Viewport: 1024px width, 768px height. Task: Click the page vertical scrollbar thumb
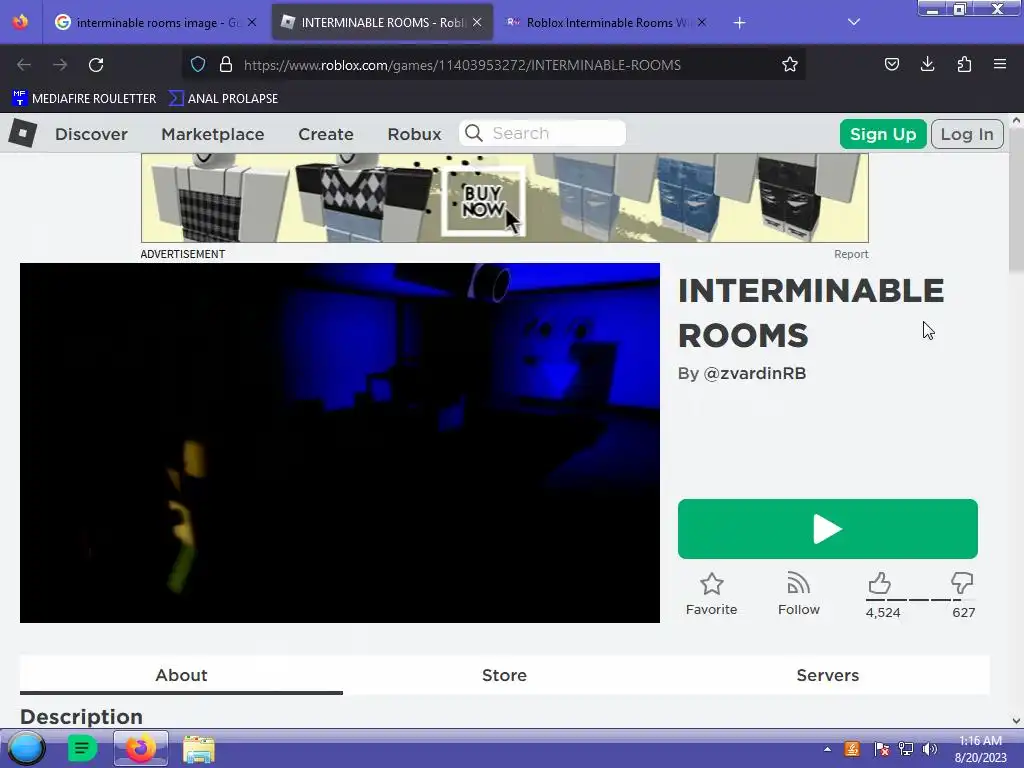click(x=1016, y=199)
